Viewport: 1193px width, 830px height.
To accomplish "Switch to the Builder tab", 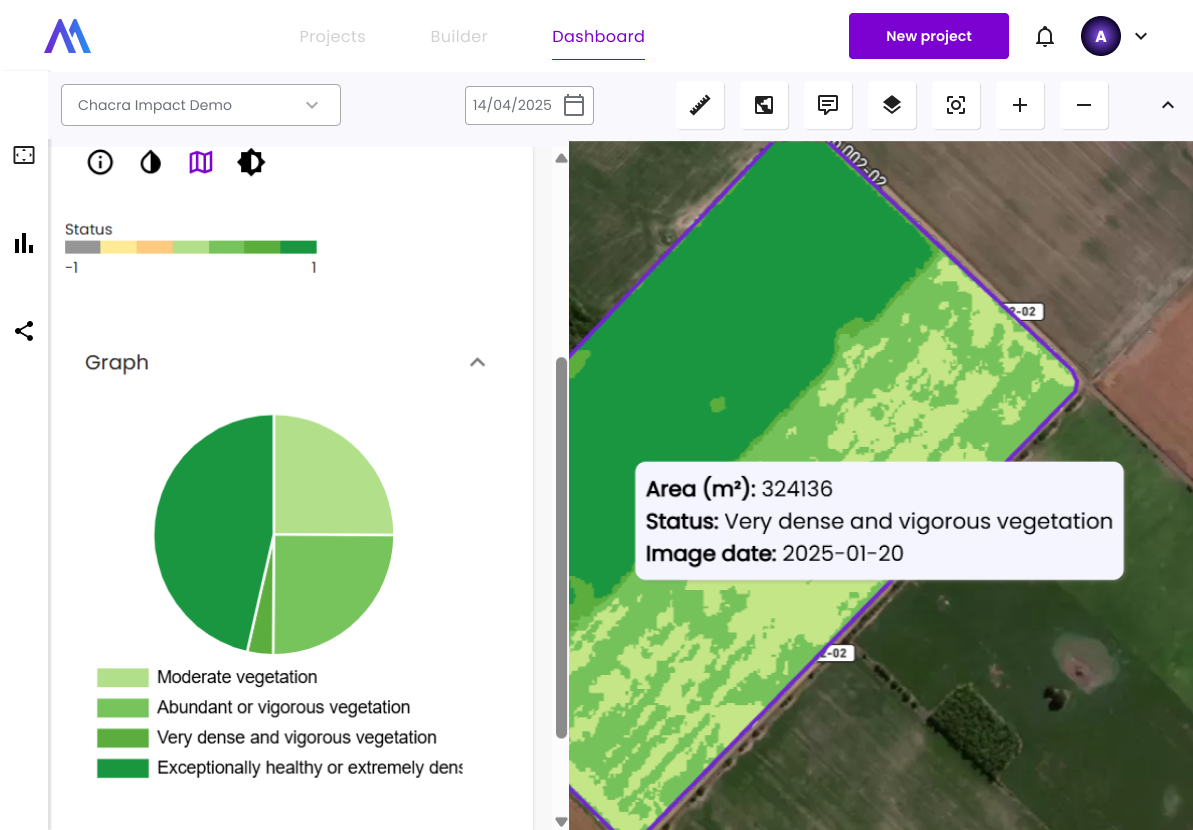I will pos(459,37).
